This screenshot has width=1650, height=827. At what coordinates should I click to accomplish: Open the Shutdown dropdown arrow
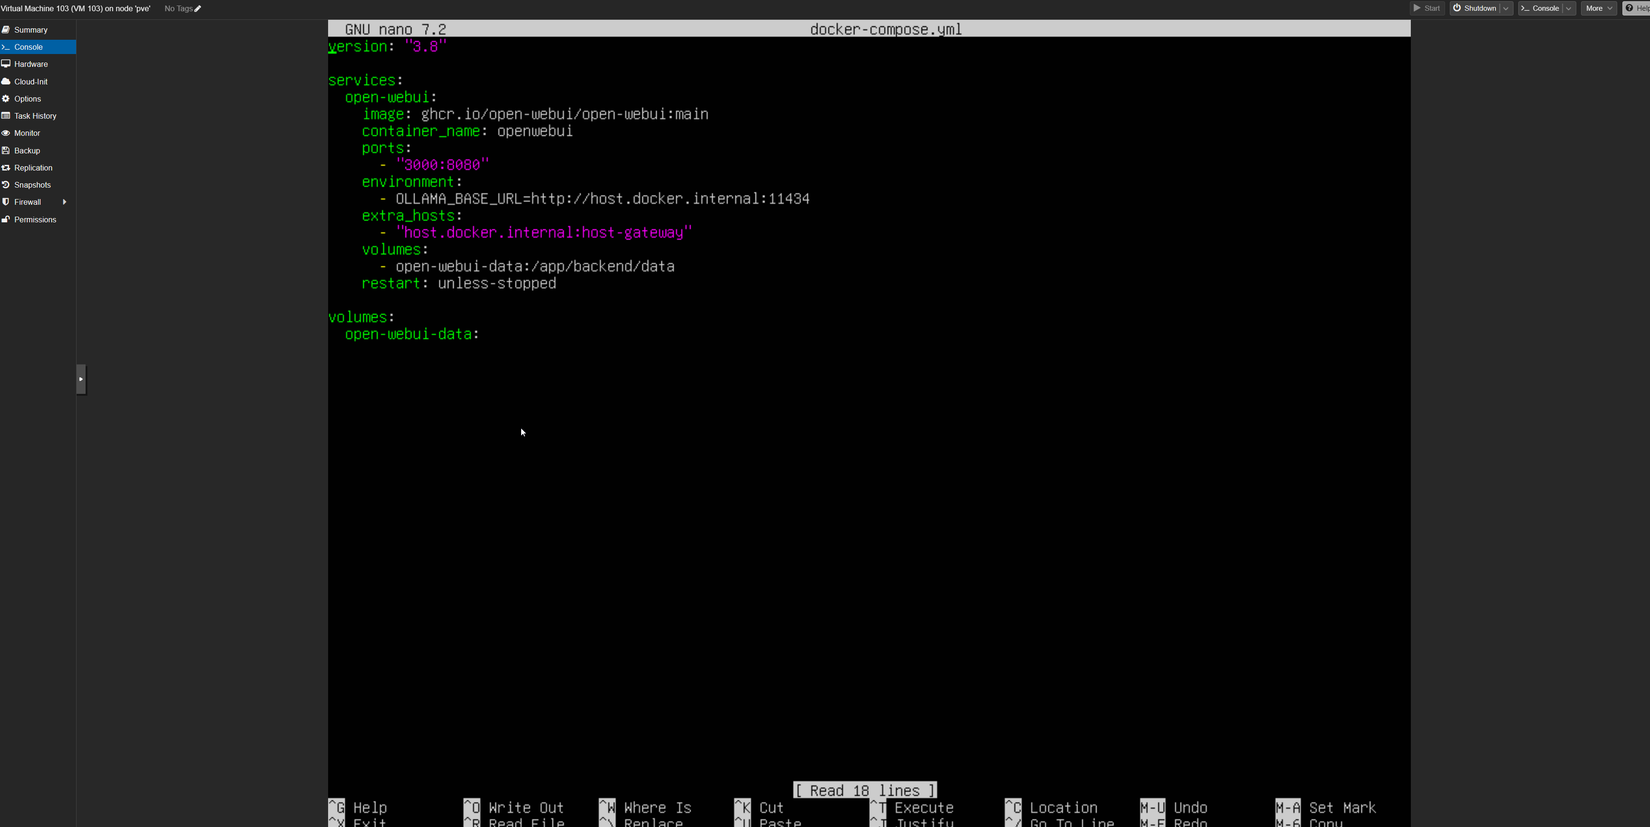click(x=1506, y=8)
